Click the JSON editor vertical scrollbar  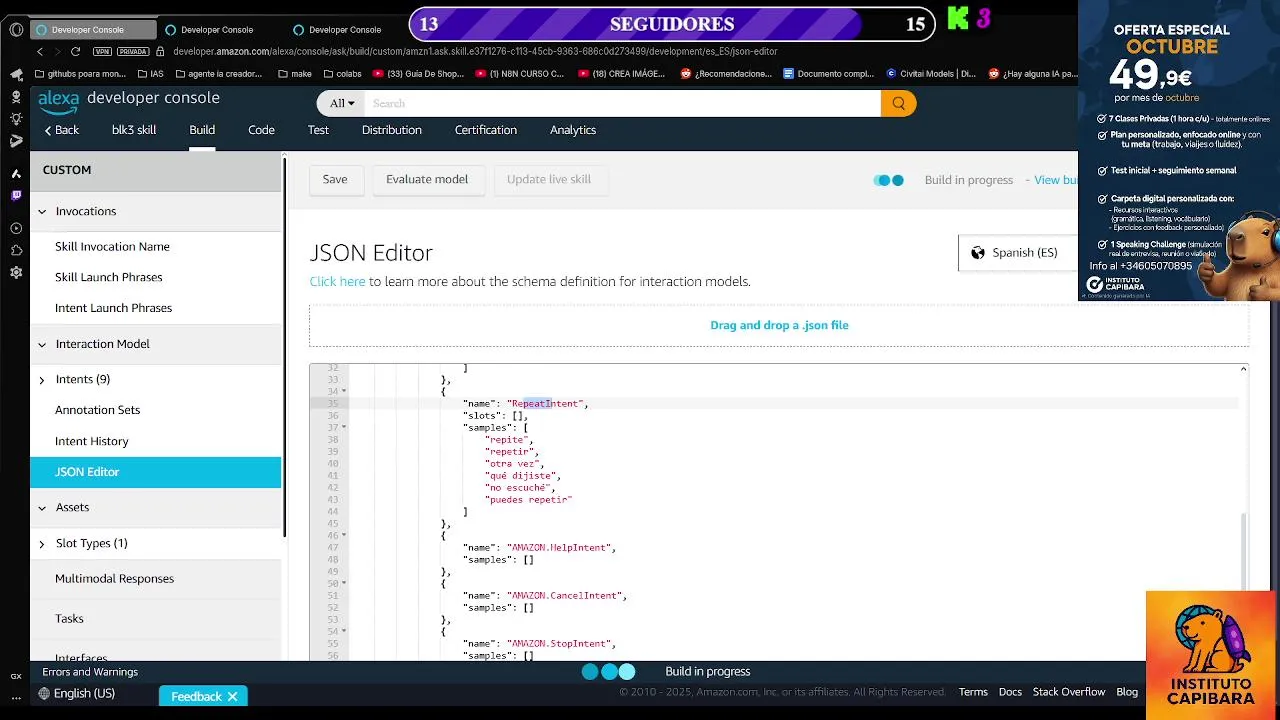(x=1244, y=551)
